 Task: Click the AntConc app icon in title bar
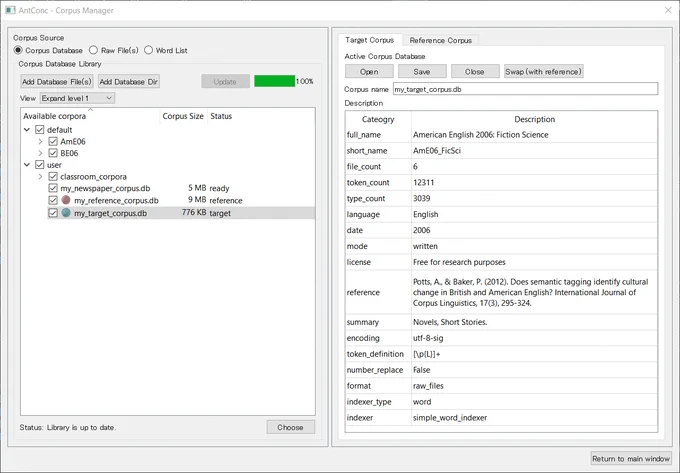pos(10,10)
